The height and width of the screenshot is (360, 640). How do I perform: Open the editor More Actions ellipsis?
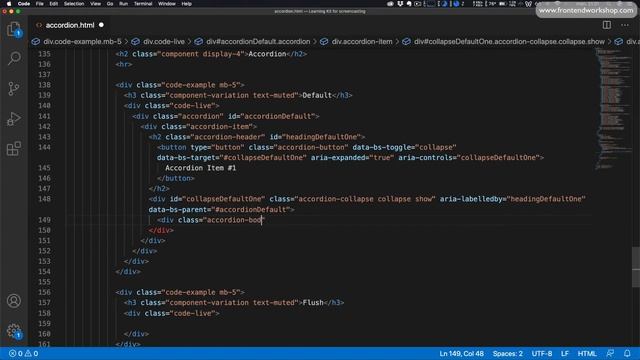625,25
